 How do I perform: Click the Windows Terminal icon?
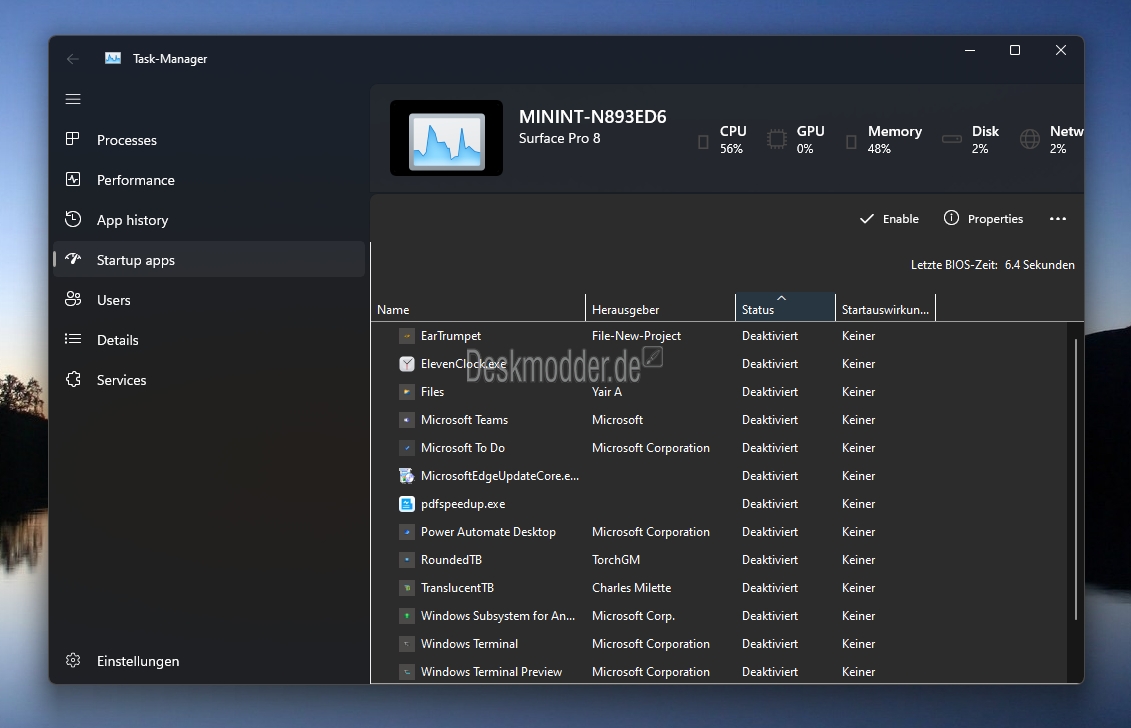pyautogui.click(x=407, y=644)
